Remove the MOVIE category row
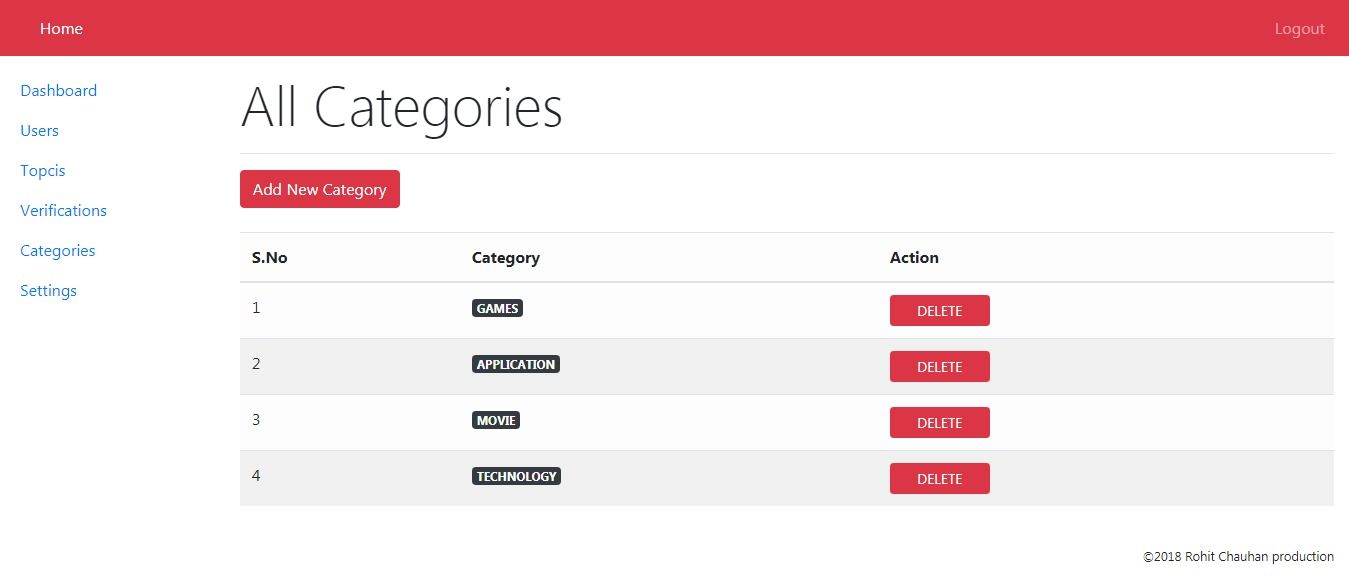 pyautogui.click(x=939, y=423)
